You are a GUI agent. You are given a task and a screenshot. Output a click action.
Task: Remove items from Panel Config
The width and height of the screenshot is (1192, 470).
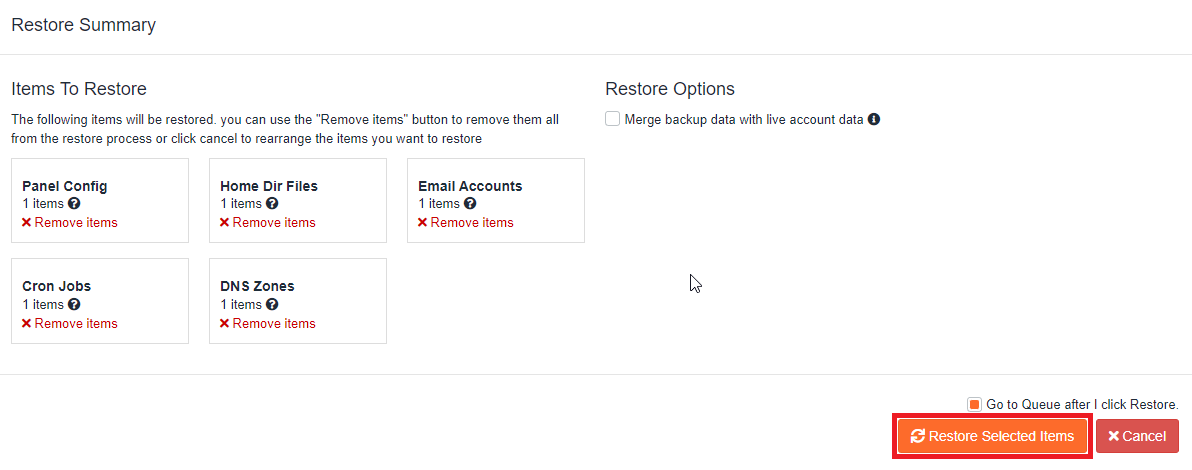pos(70,223)
